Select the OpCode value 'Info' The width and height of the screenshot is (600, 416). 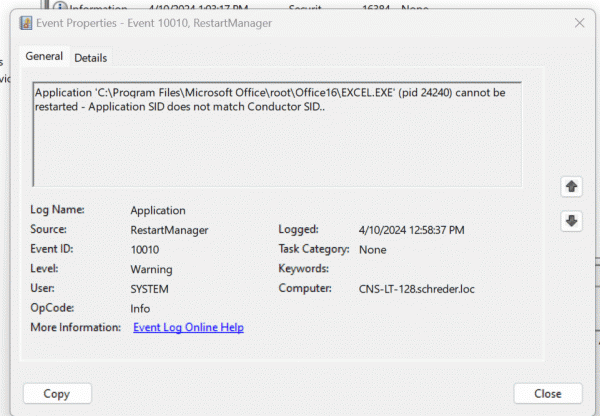click(140, 308)
